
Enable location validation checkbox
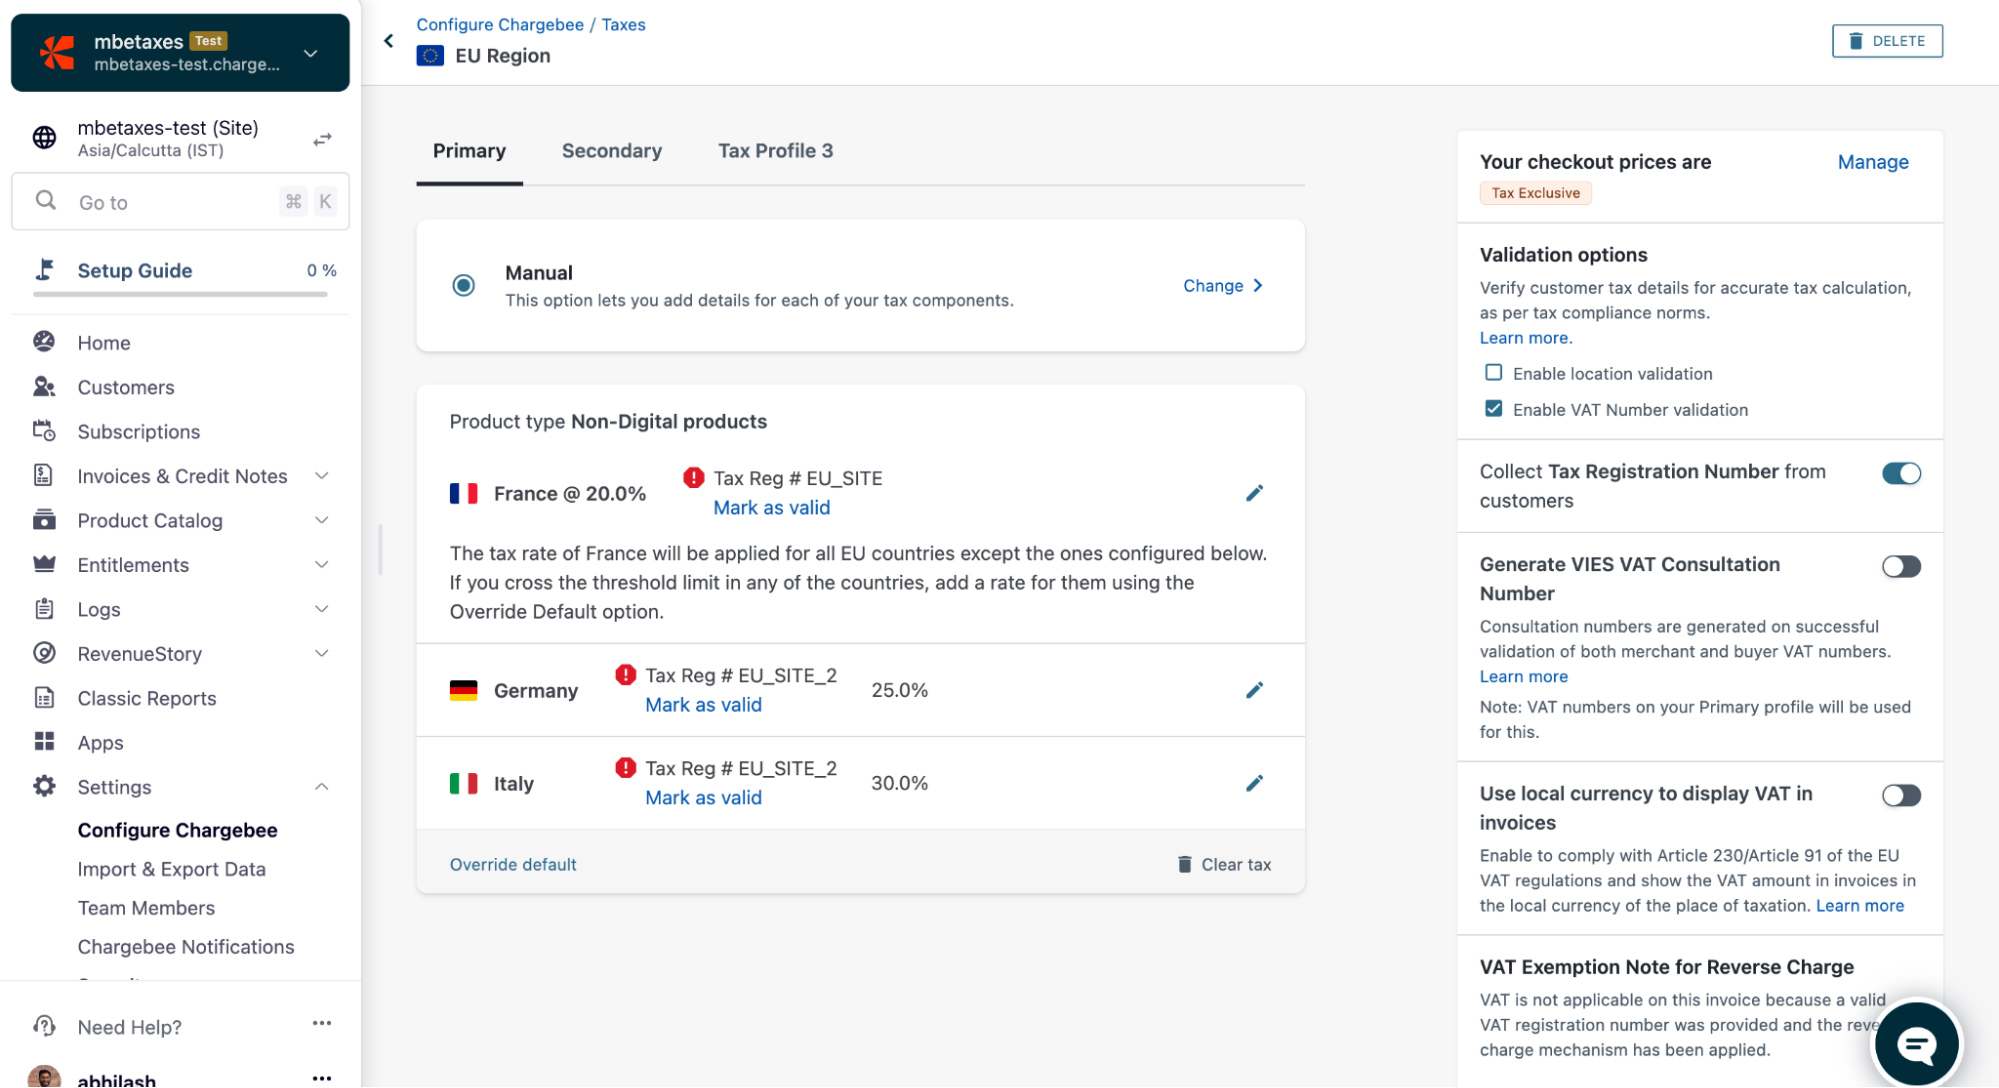point(1493,373)
